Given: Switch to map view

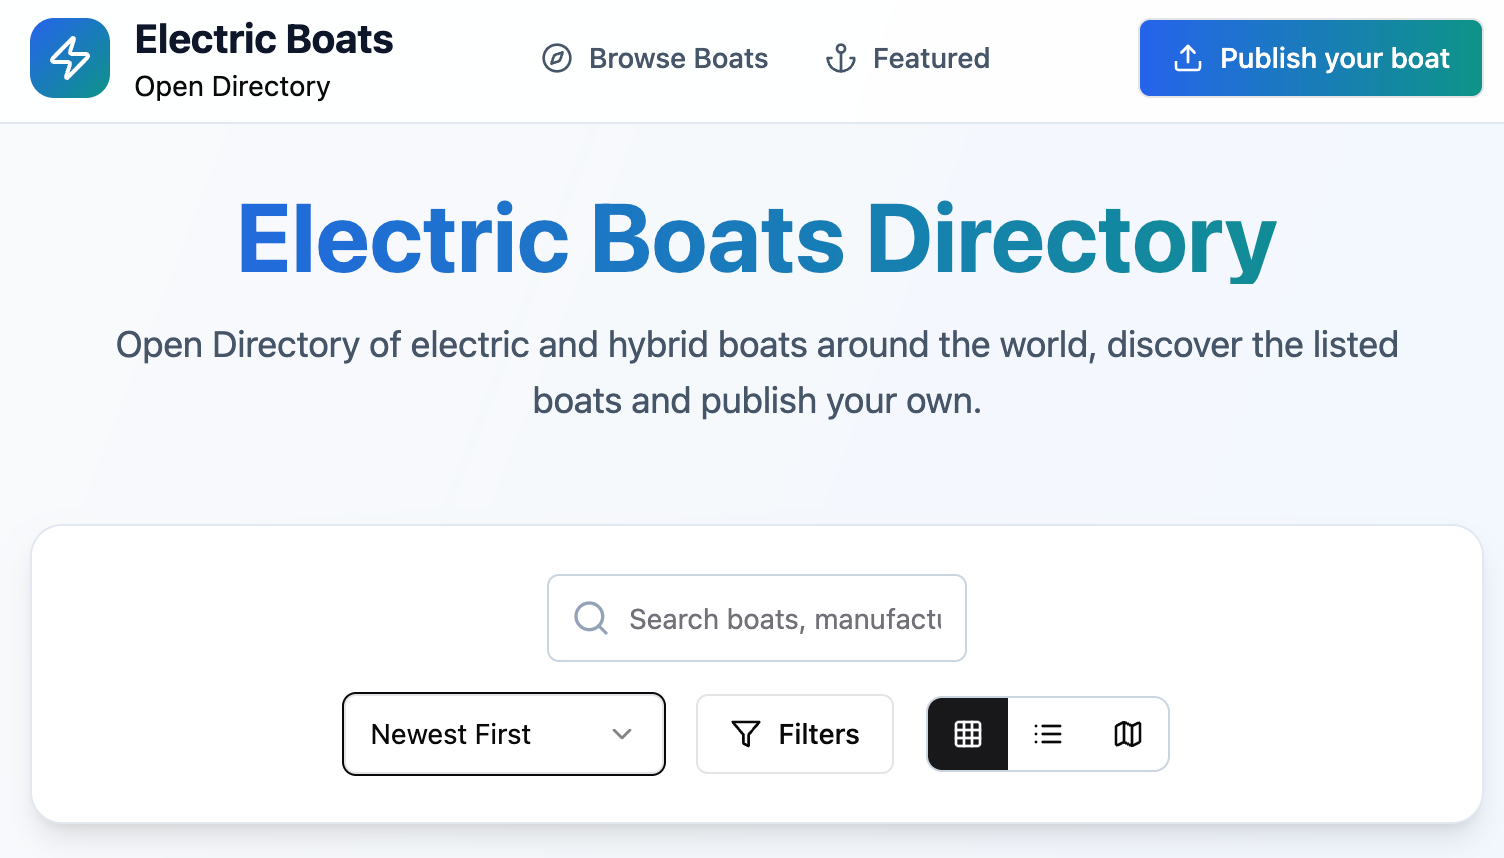Looking at the screenshot, I should (x=1128, y=734).
